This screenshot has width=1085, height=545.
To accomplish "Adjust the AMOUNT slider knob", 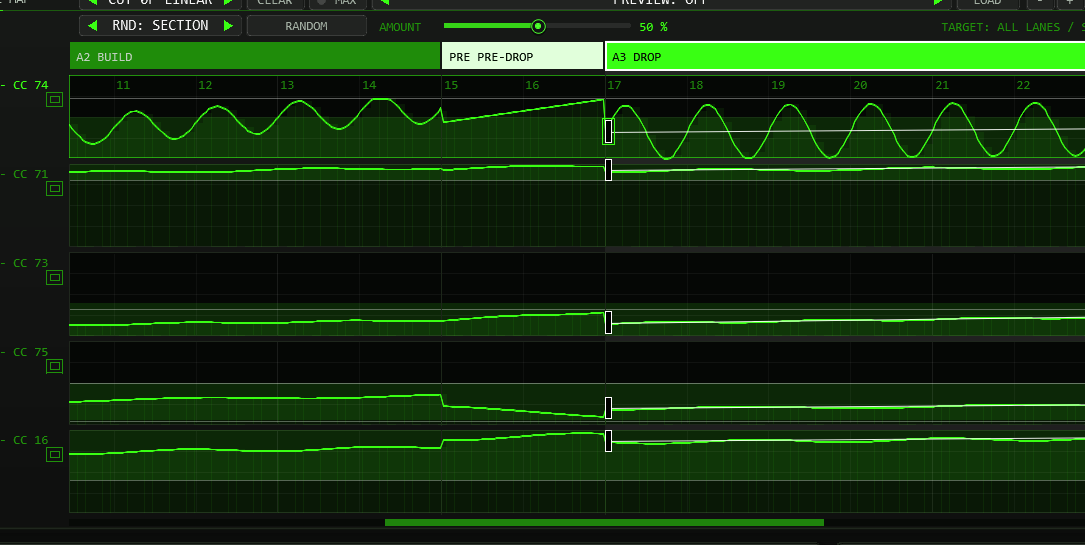I will pos(538,26).
